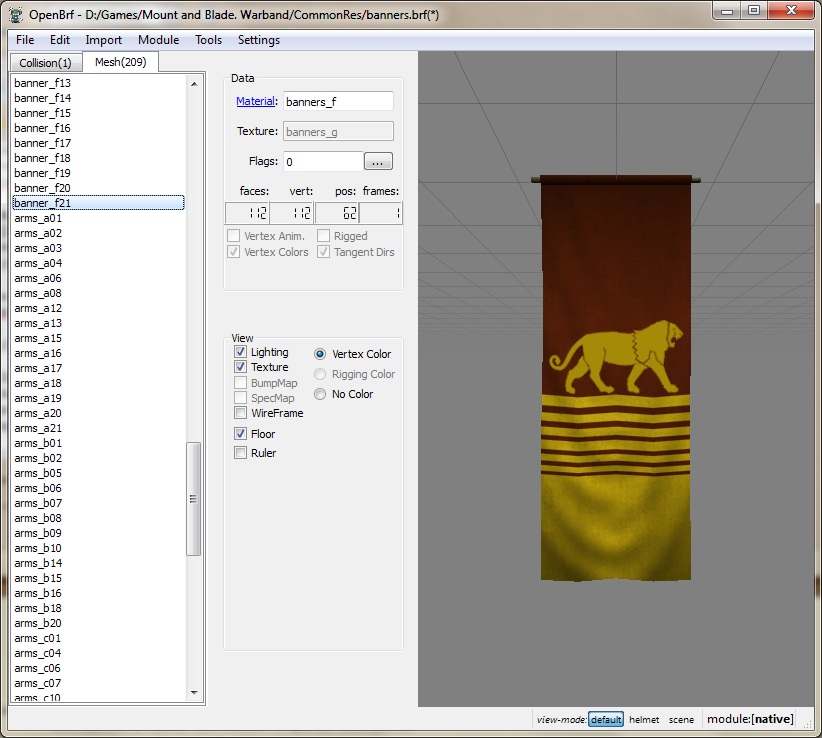The image size is (822, 738).
Task: Select mesh banner_f13
Action: click(x=99, y=83)
